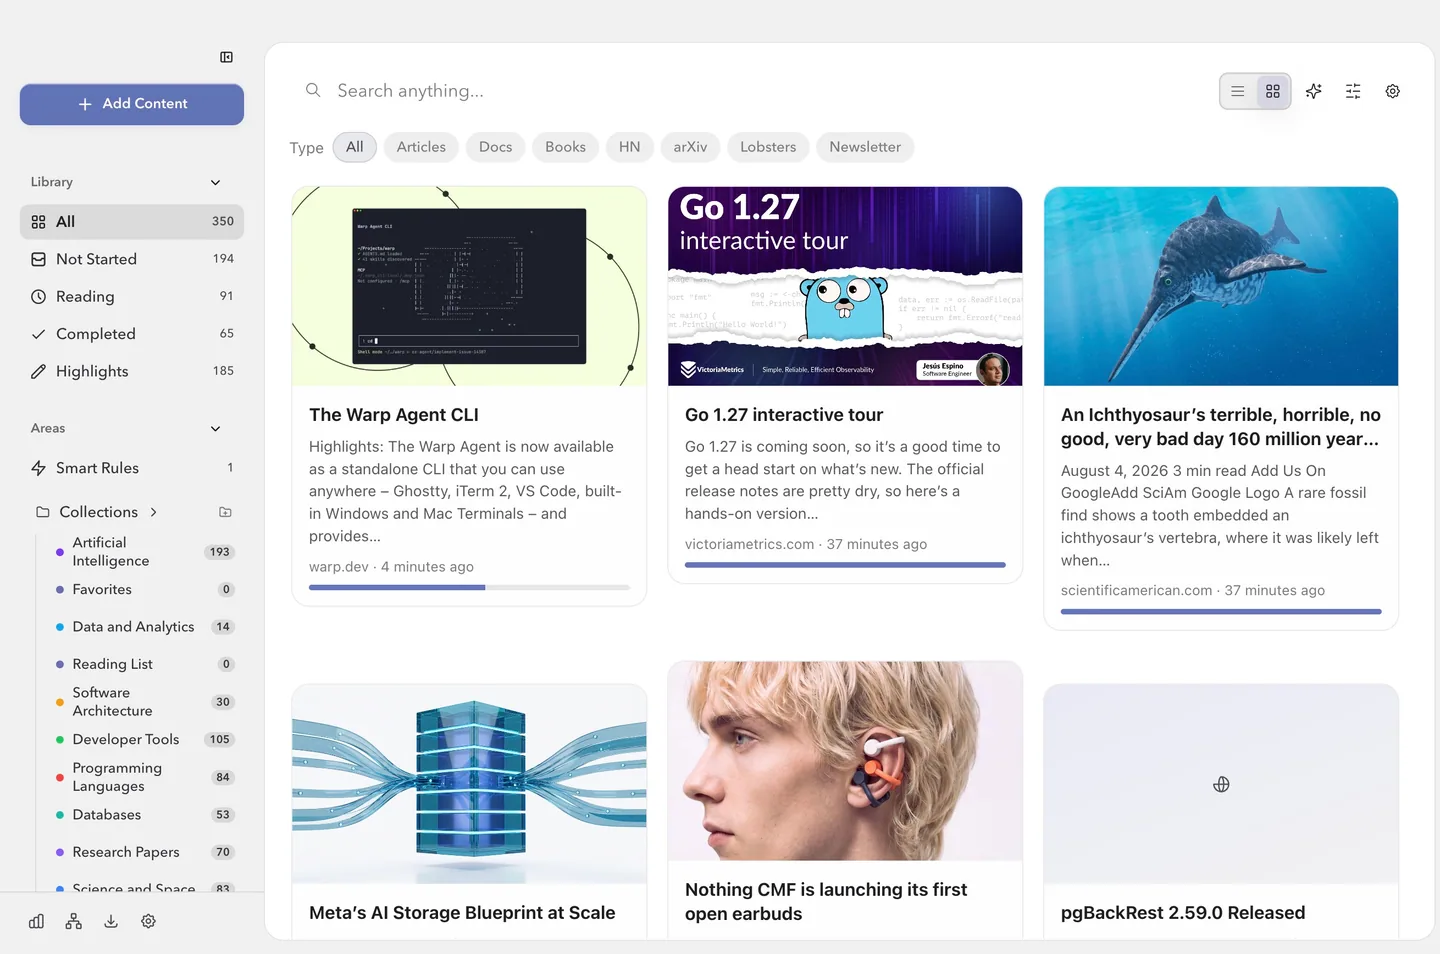Image resolution: width=1440 pixels, height=954 pixels.
Task: Open Programming Languages collection
Action: (x=144, y=777)
